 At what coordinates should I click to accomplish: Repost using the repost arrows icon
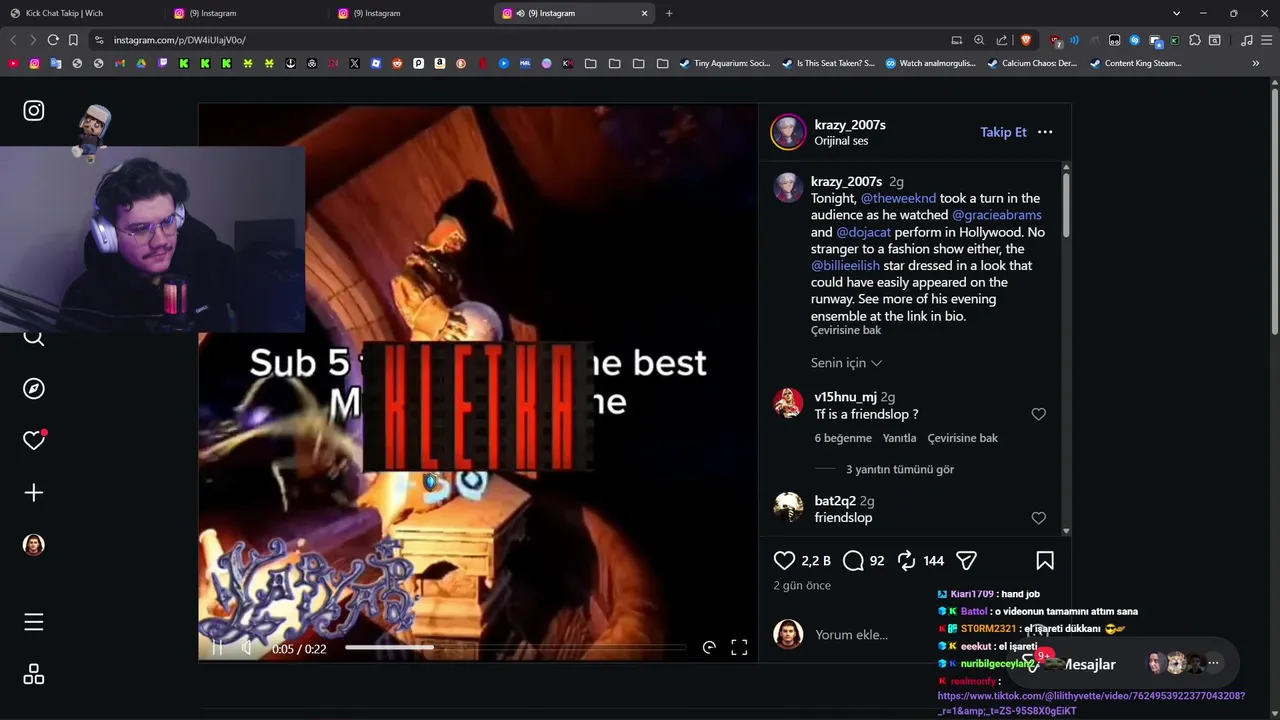tap(907, 561)
